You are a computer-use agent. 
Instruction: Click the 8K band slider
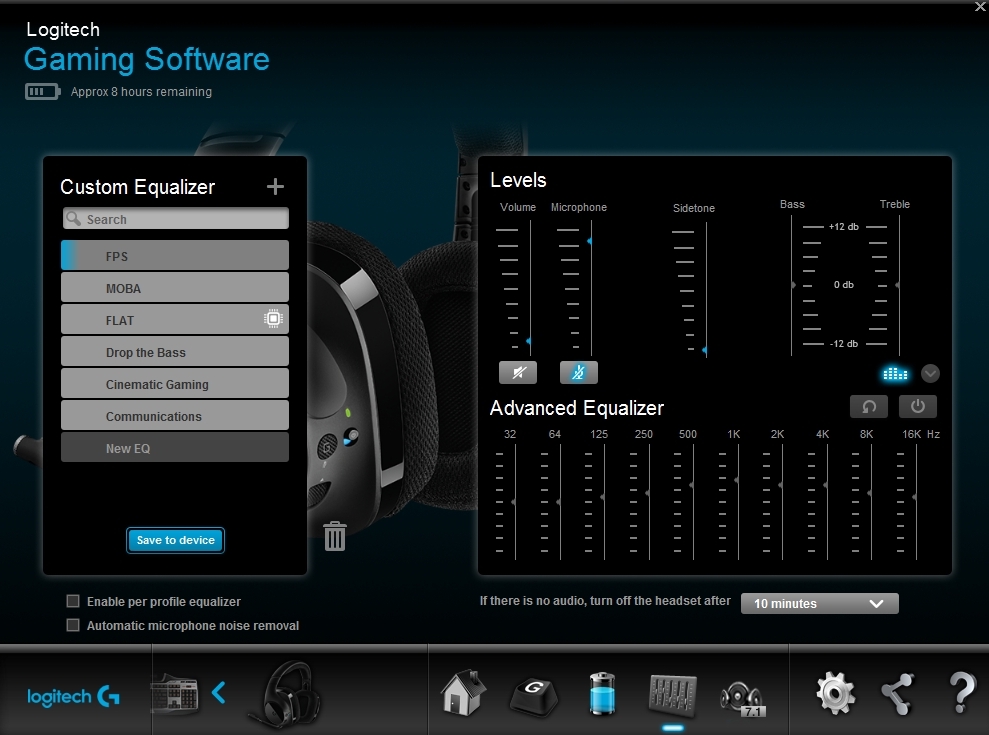(x=870, y=493)
